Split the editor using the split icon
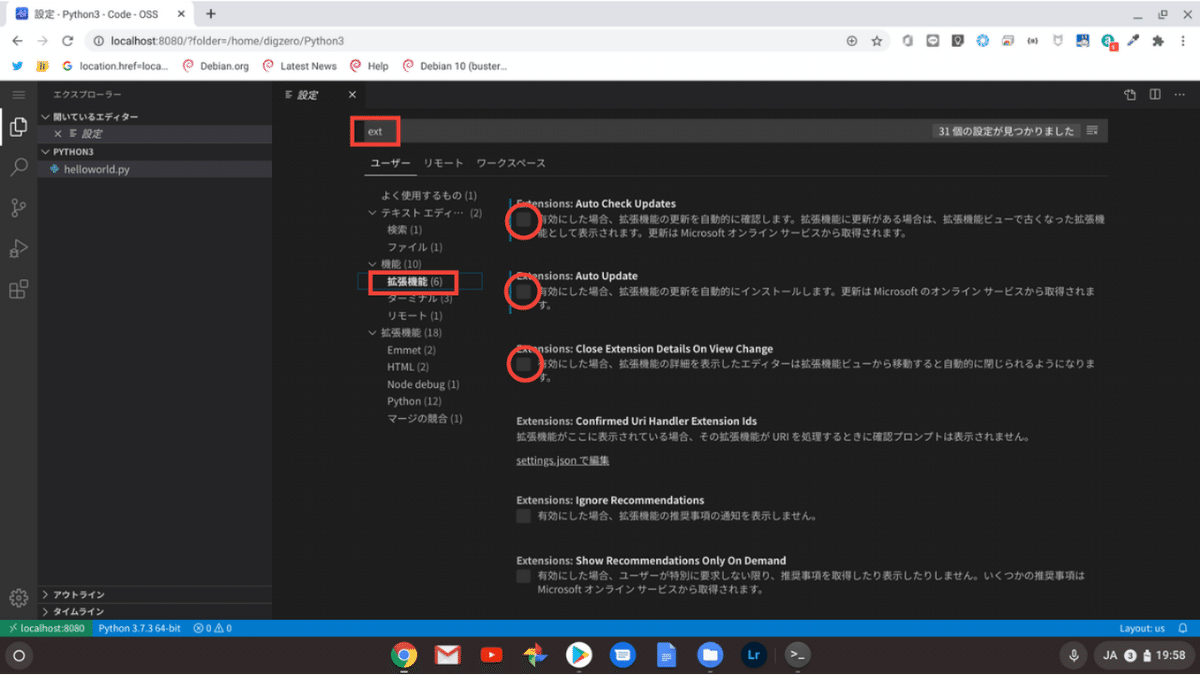1200x675 pixels. point(1155,93)
